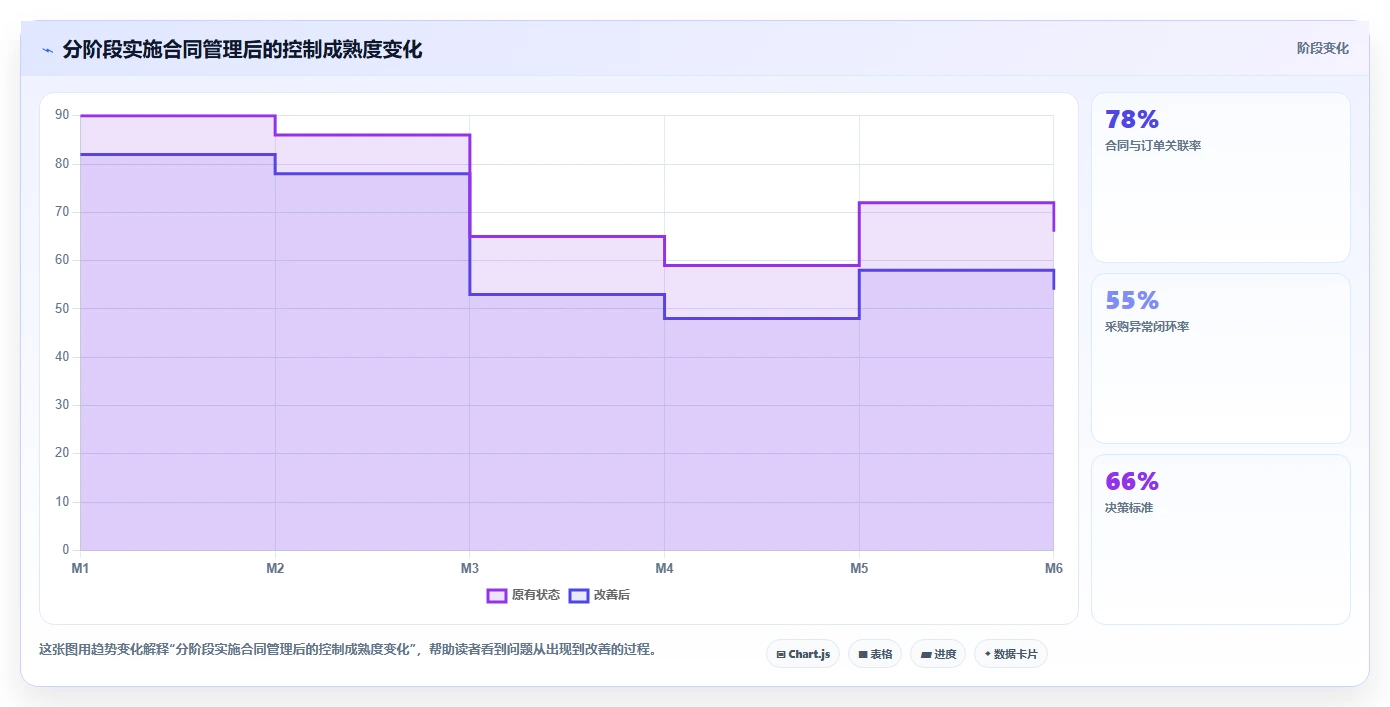Click the M2 axis label

(275, 568)
